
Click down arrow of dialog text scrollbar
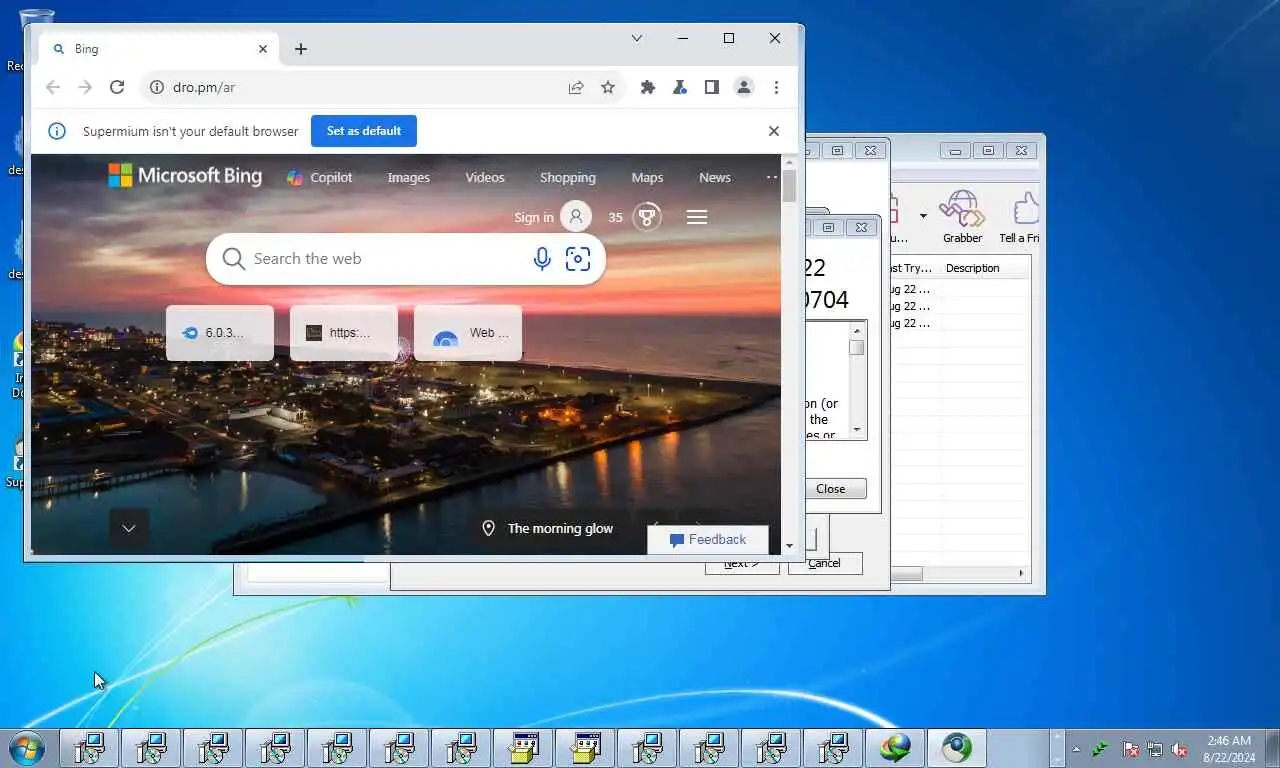pyautogui.click(x=857, y=430)
